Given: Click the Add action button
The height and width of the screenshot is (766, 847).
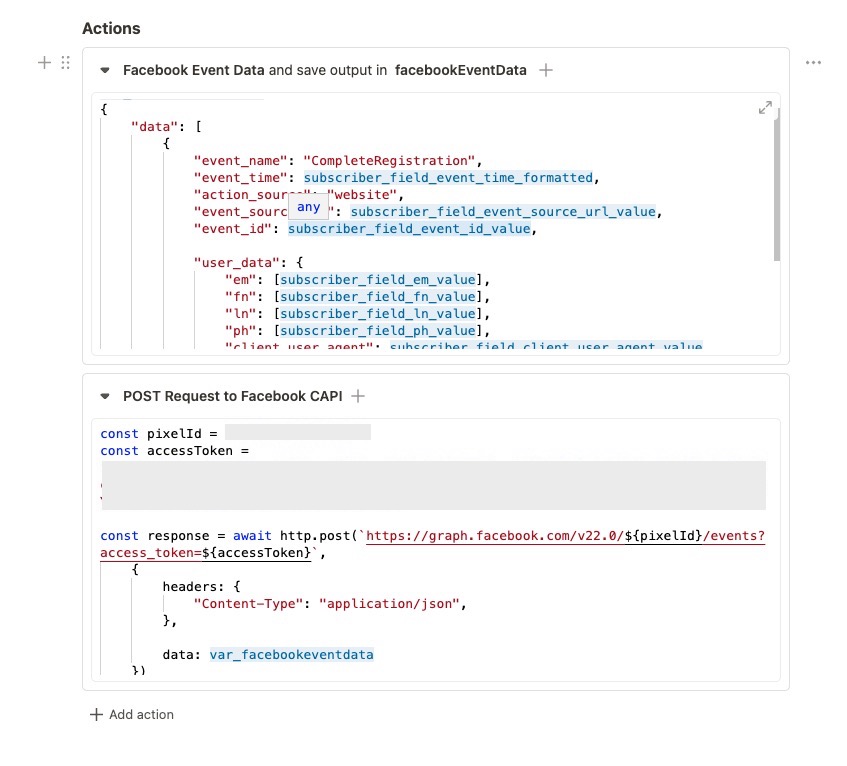Looking at the screenshot, I should [132, 714].
